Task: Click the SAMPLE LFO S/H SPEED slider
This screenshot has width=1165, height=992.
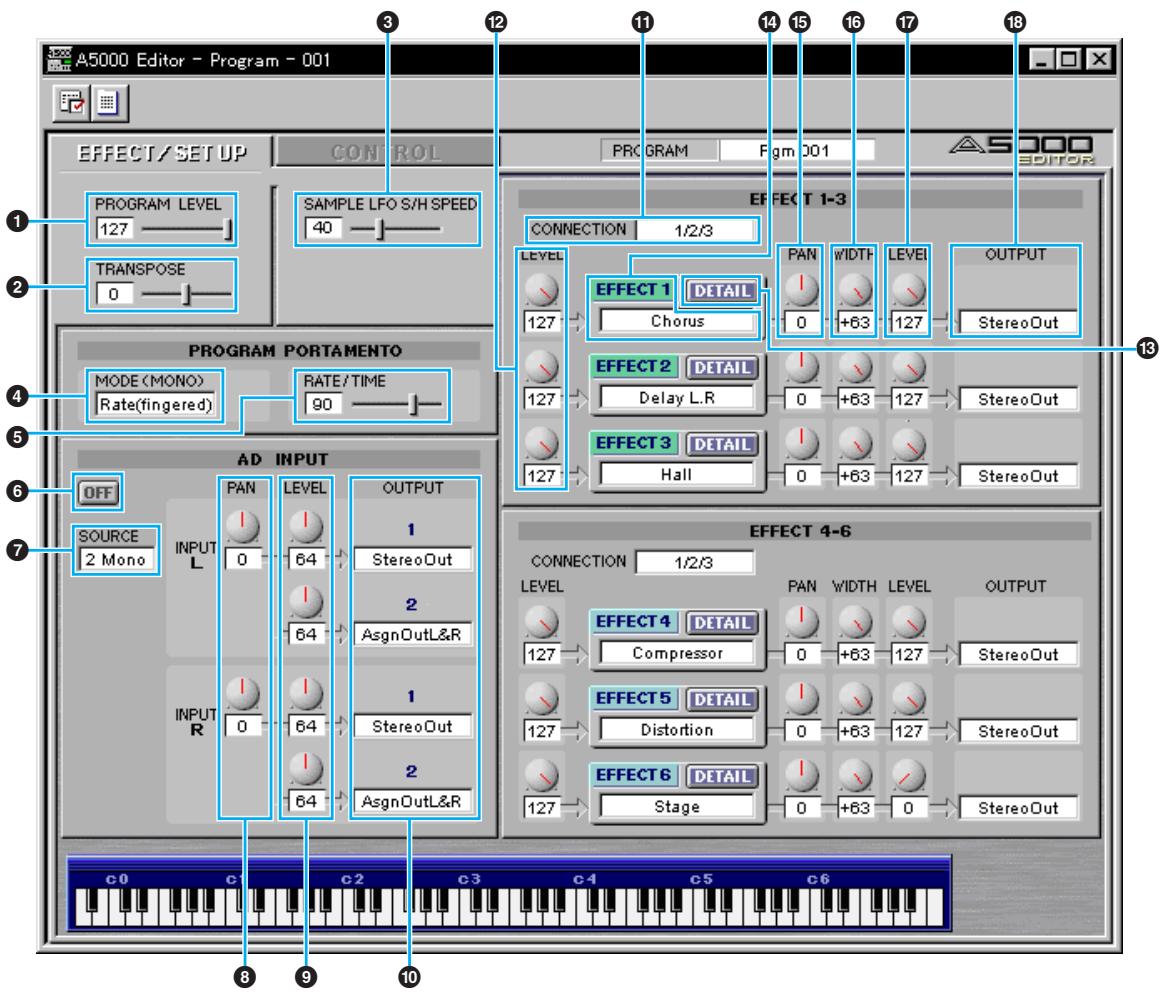Action: click(395, 229)
